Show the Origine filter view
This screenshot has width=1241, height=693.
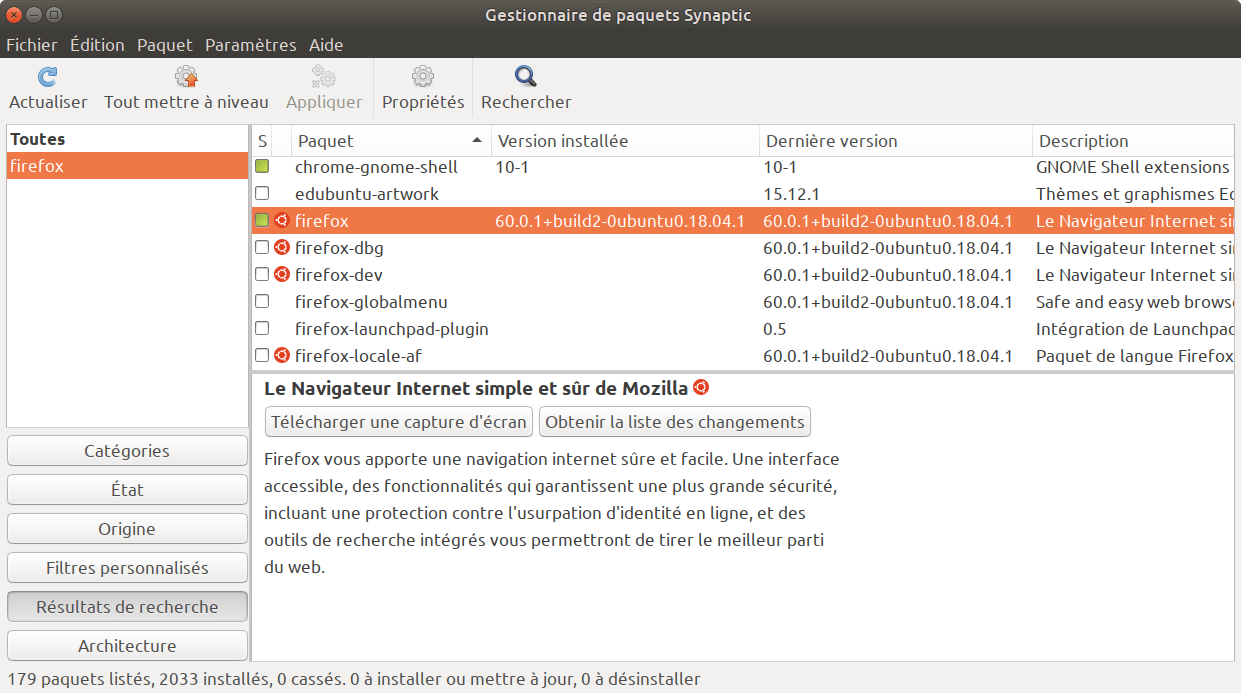point(127,529)
